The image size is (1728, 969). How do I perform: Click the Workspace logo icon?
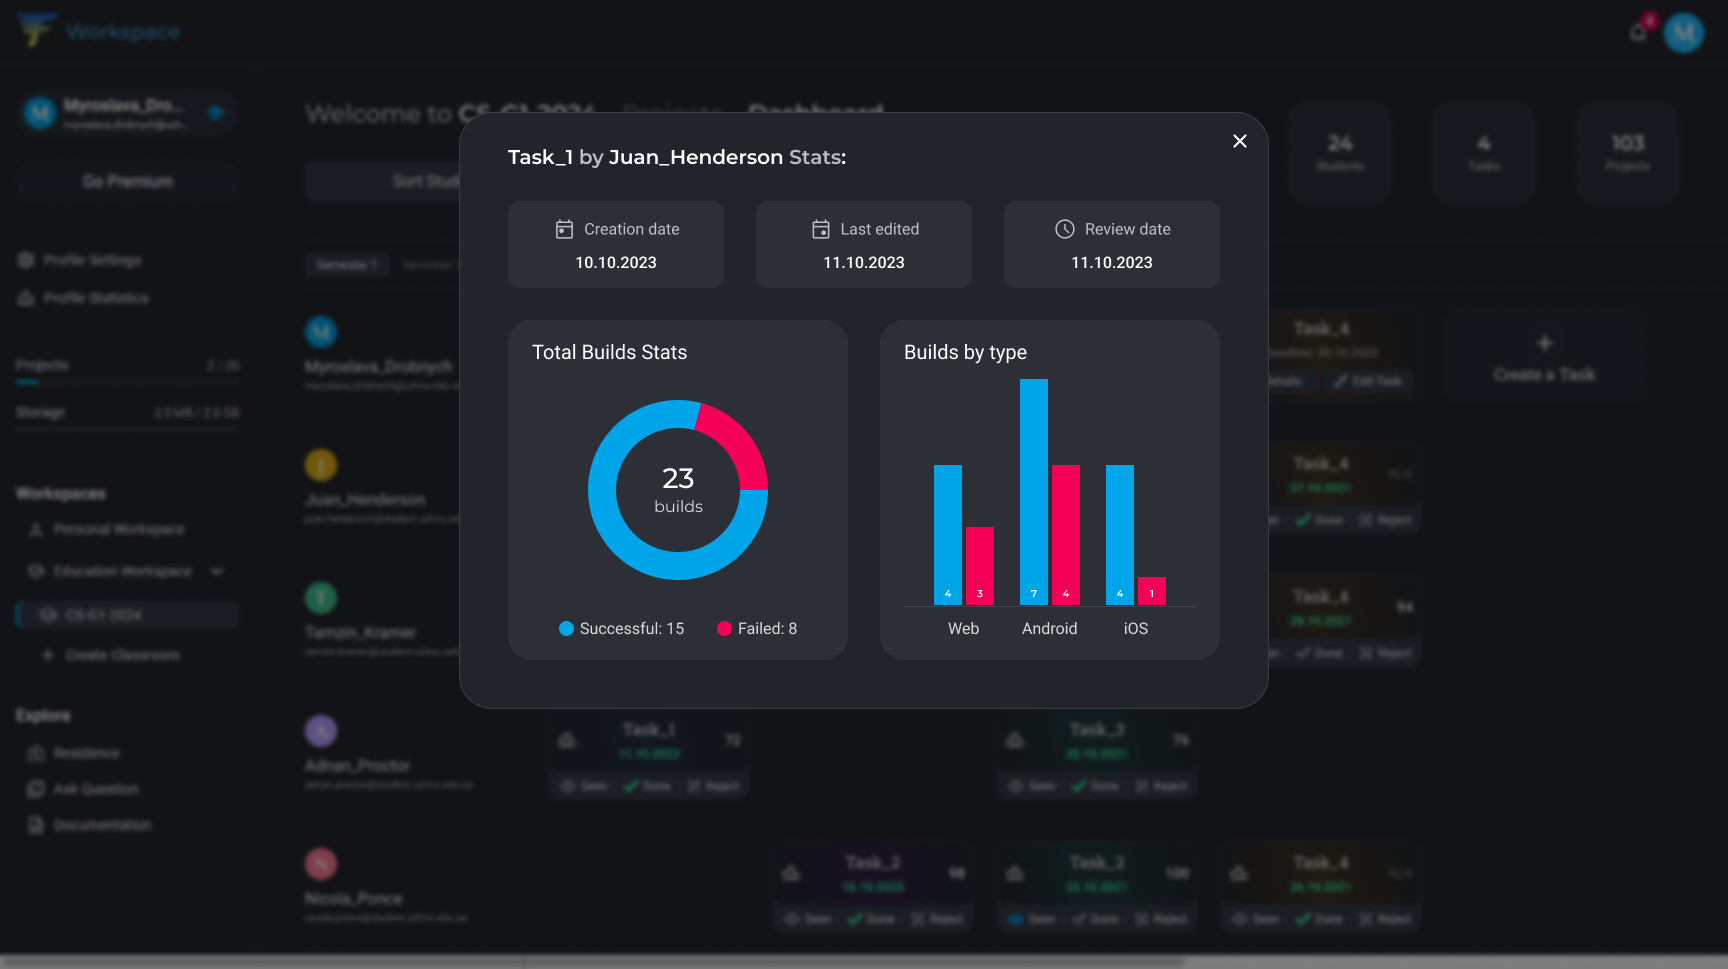pyautogui.click(x=36, y=30)
